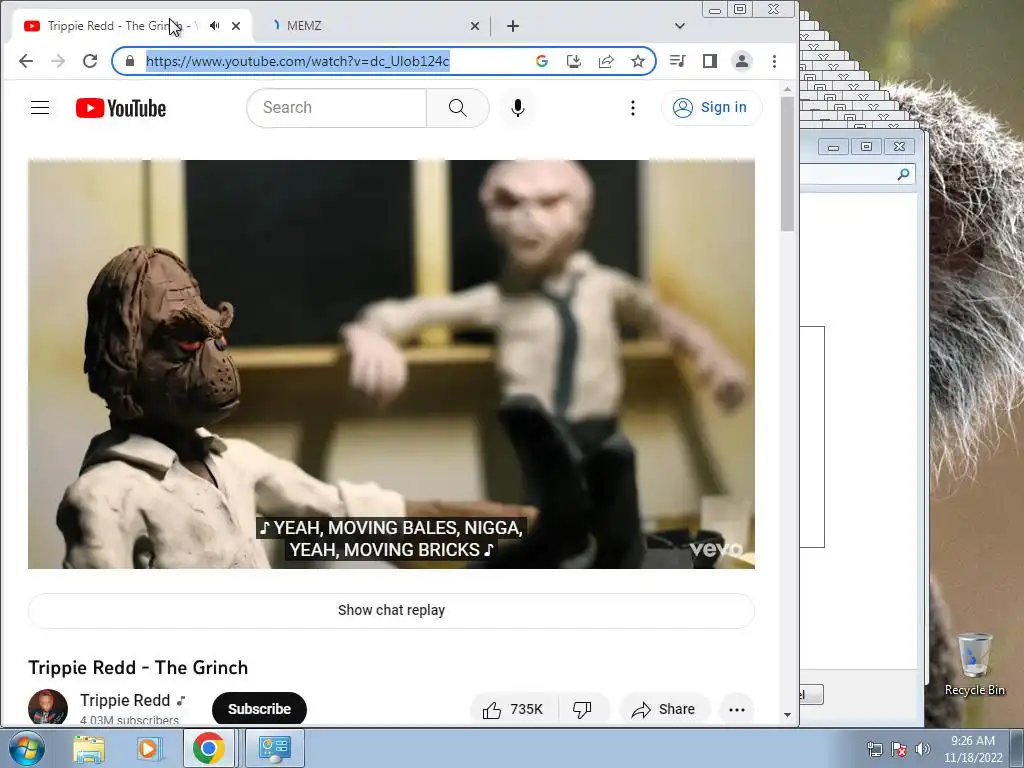This screenshot has height=768, width=1024.
Task: Click Show chat replay
Action: (391, 610)
